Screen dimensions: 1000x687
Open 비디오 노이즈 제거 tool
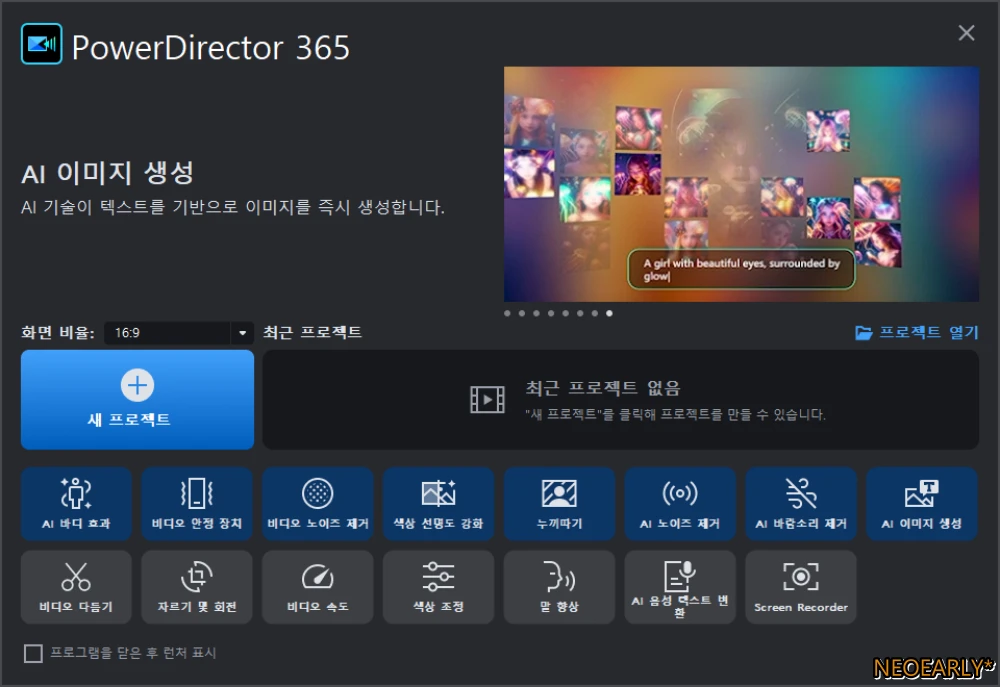point(318,504)
